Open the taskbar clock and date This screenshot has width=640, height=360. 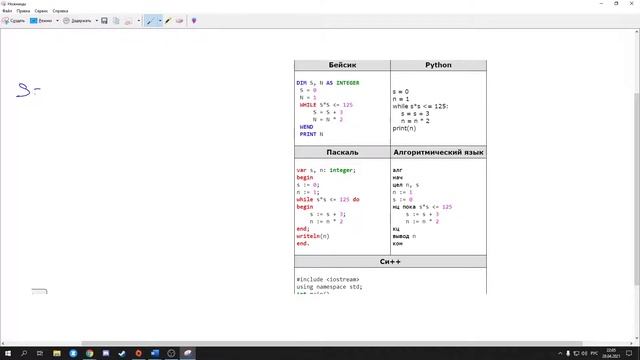tap(611, 353)
